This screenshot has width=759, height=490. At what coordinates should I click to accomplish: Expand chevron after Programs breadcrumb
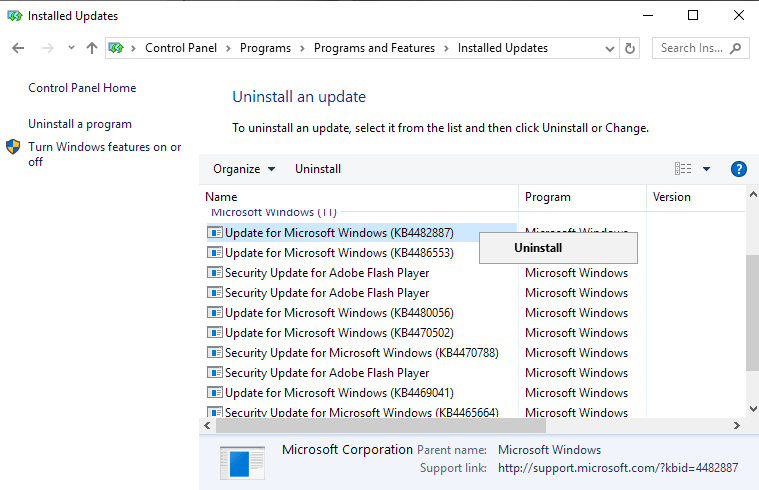tap(302, 48)
